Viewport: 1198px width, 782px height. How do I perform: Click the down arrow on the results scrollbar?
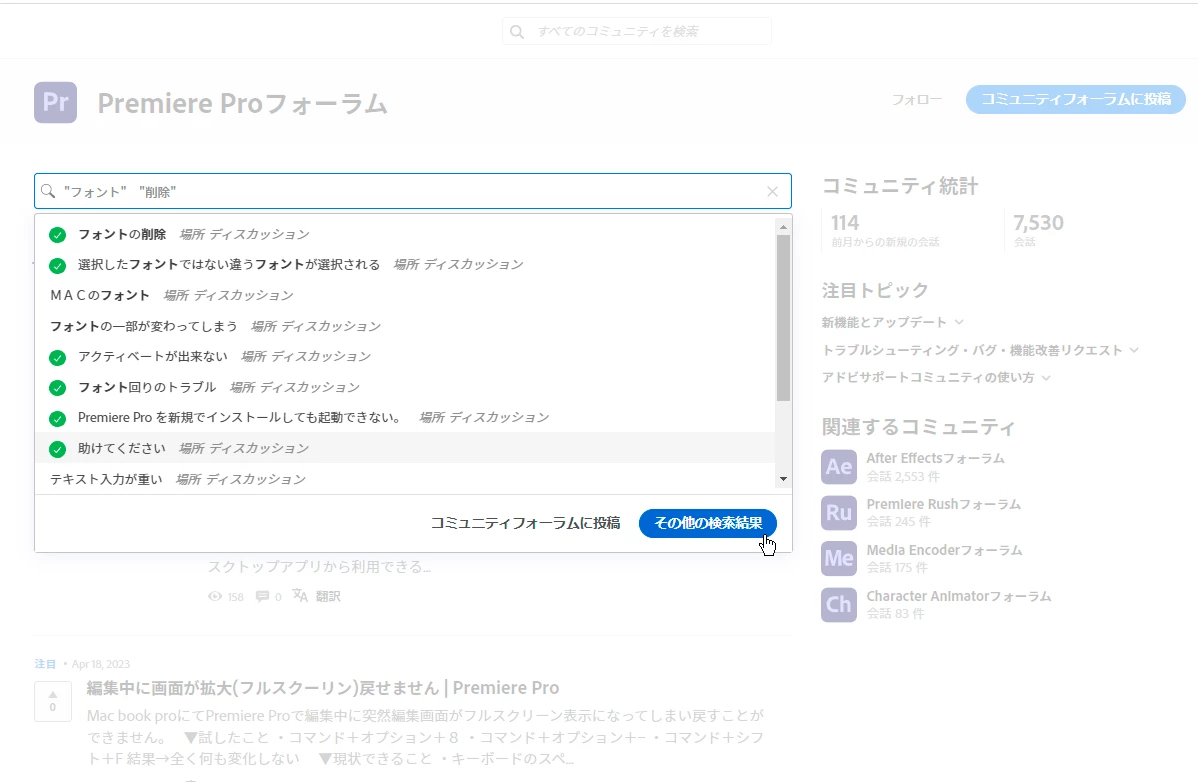tap(783, 480)
